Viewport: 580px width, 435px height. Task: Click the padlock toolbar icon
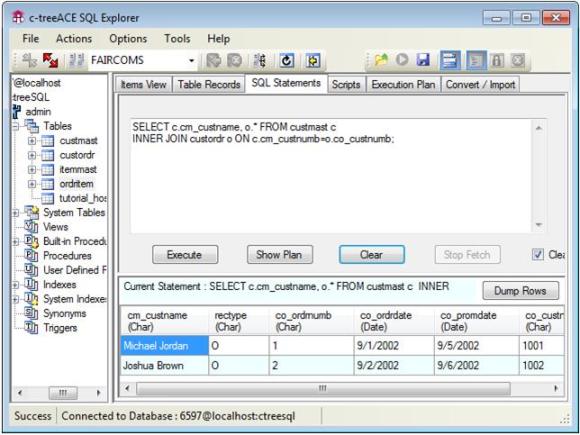497,60
